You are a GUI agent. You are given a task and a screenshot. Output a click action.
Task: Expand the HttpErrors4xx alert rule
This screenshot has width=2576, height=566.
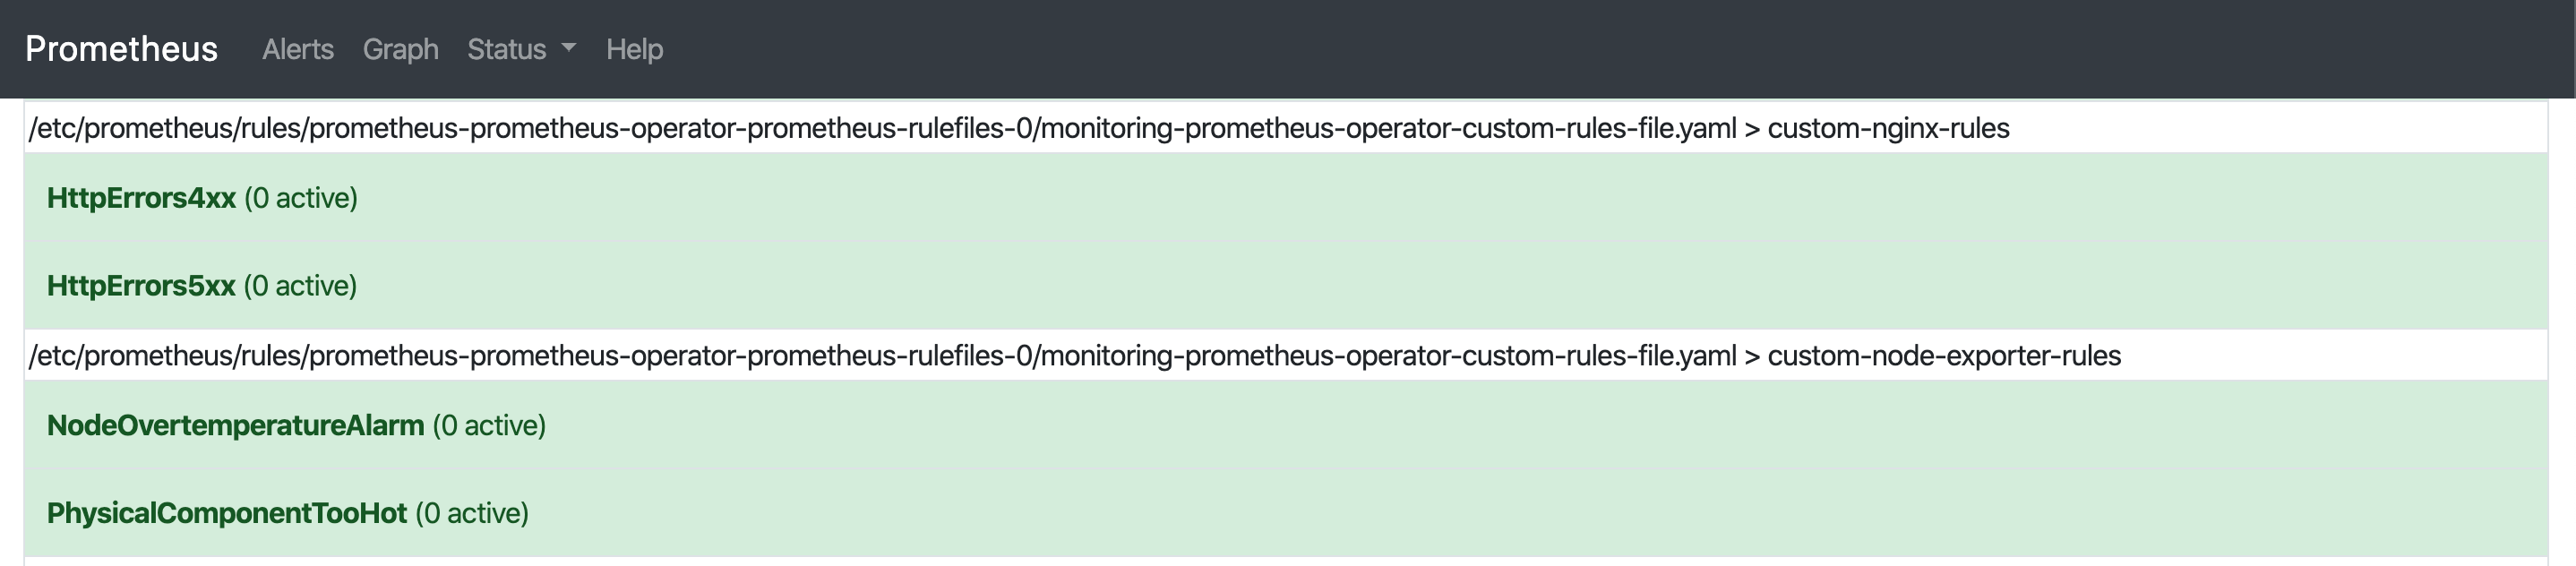[141, 197]
